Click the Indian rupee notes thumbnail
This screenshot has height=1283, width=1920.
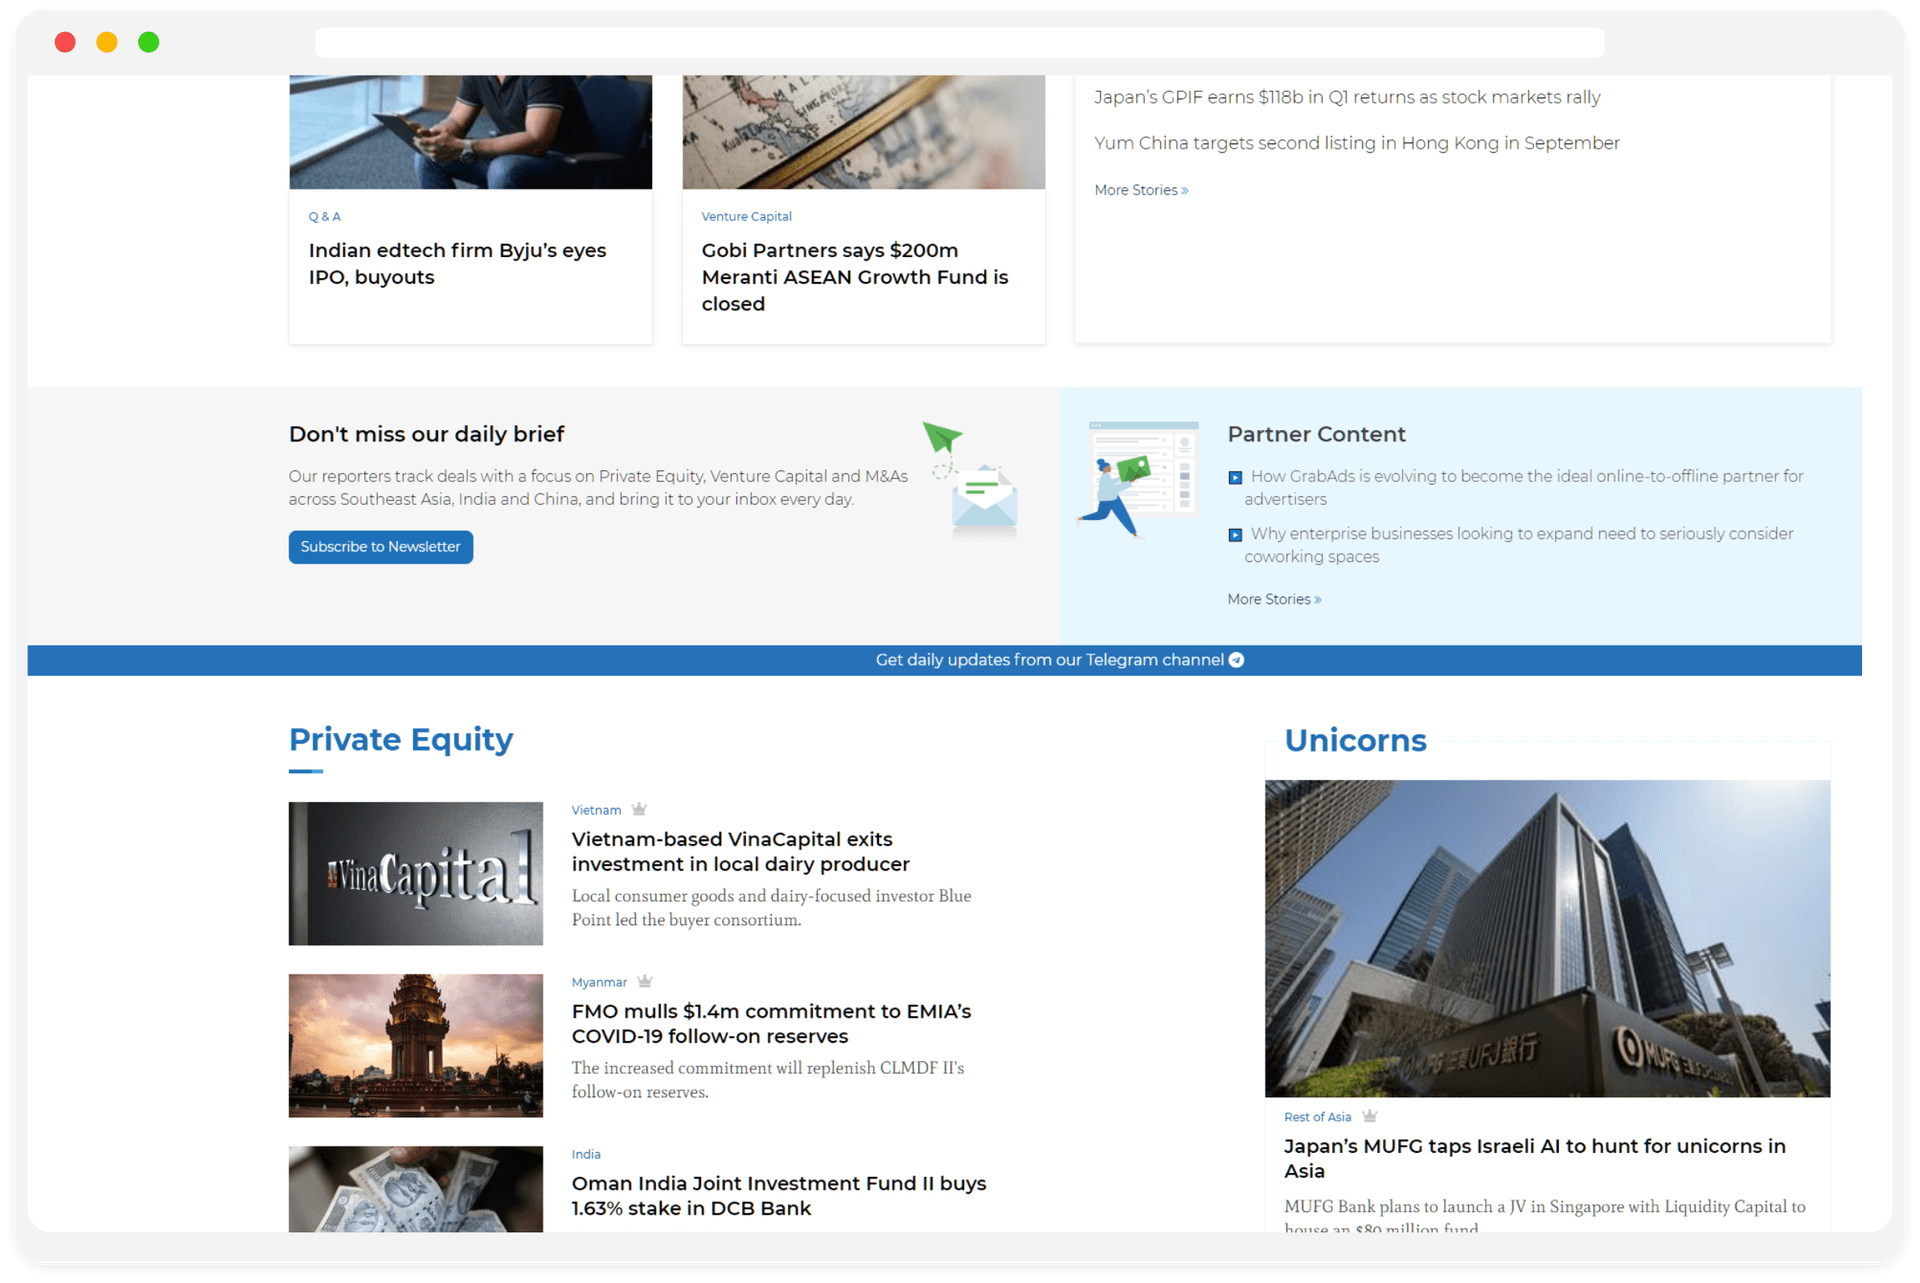pyautogui.click(x=416, y=1188)
